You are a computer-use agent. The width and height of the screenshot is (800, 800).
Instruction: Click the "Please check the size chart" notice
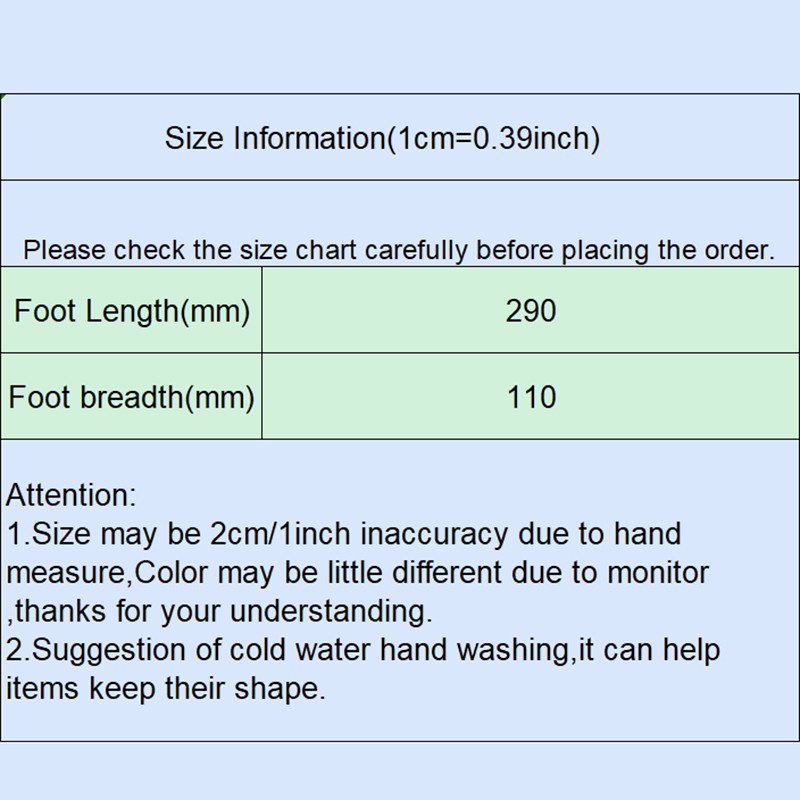coord(398,250)
